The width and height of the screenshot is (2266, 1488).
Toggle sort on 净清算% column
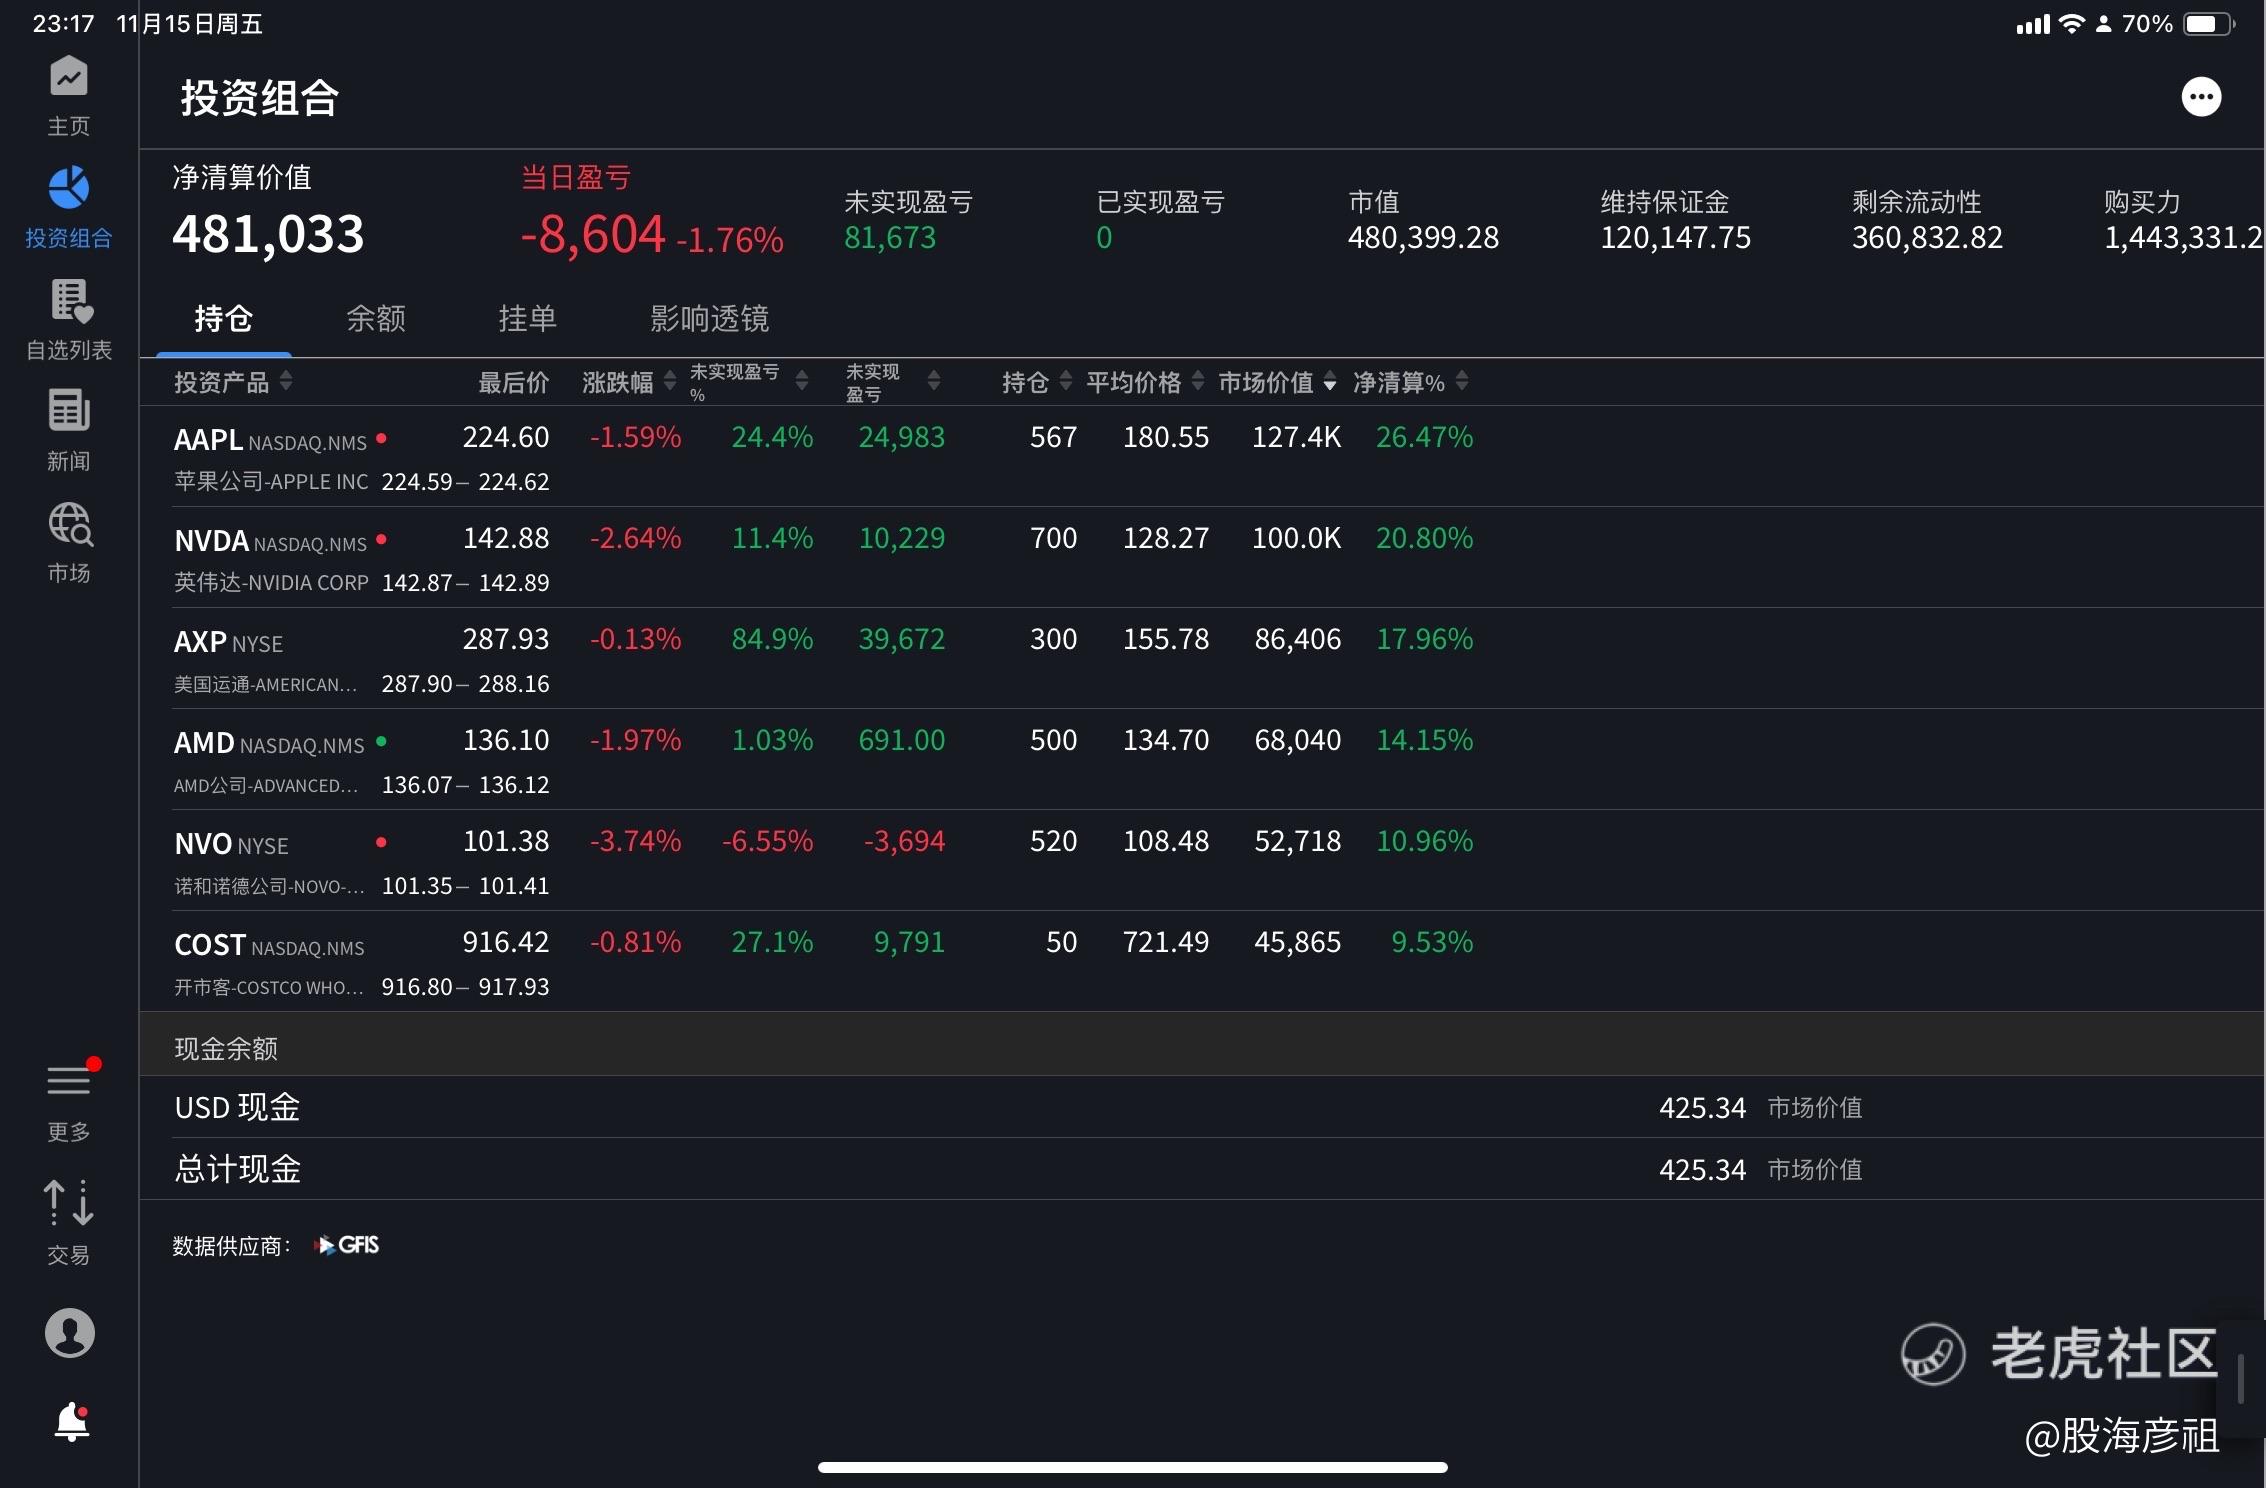[1461, 381]
